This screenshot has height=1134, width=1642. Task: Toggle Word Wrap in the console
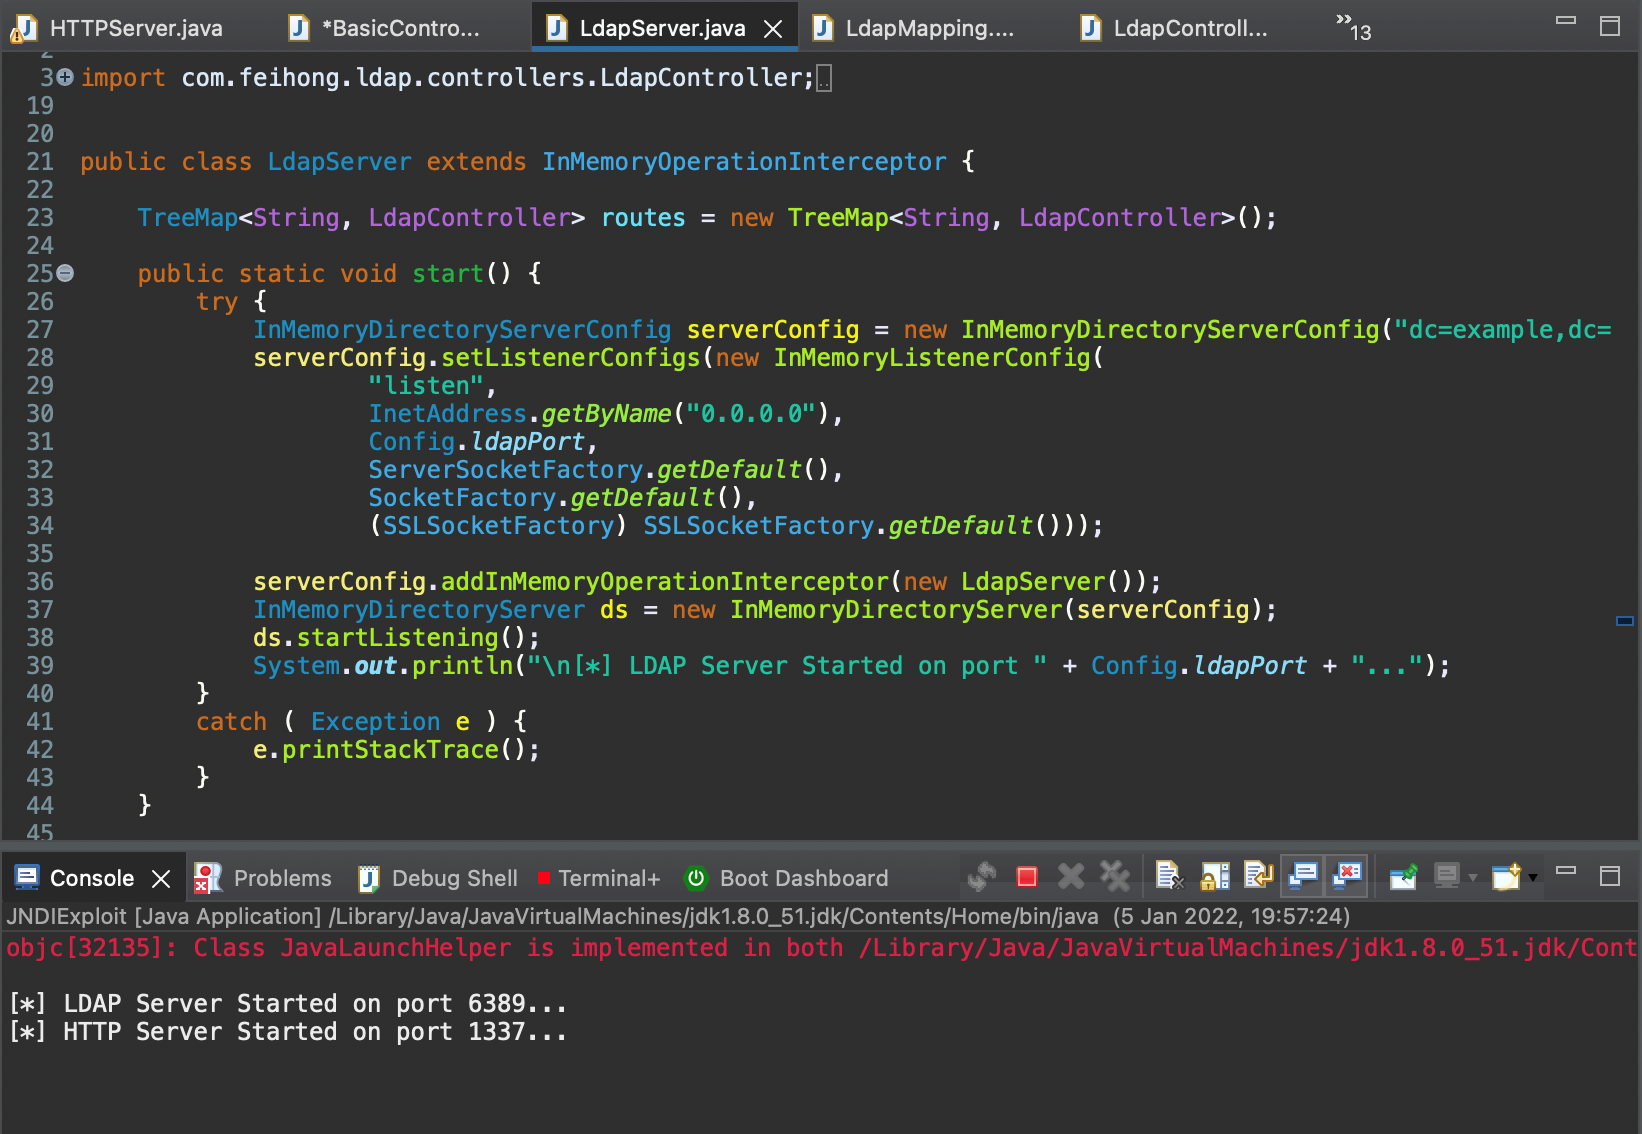pos(1258,876)
